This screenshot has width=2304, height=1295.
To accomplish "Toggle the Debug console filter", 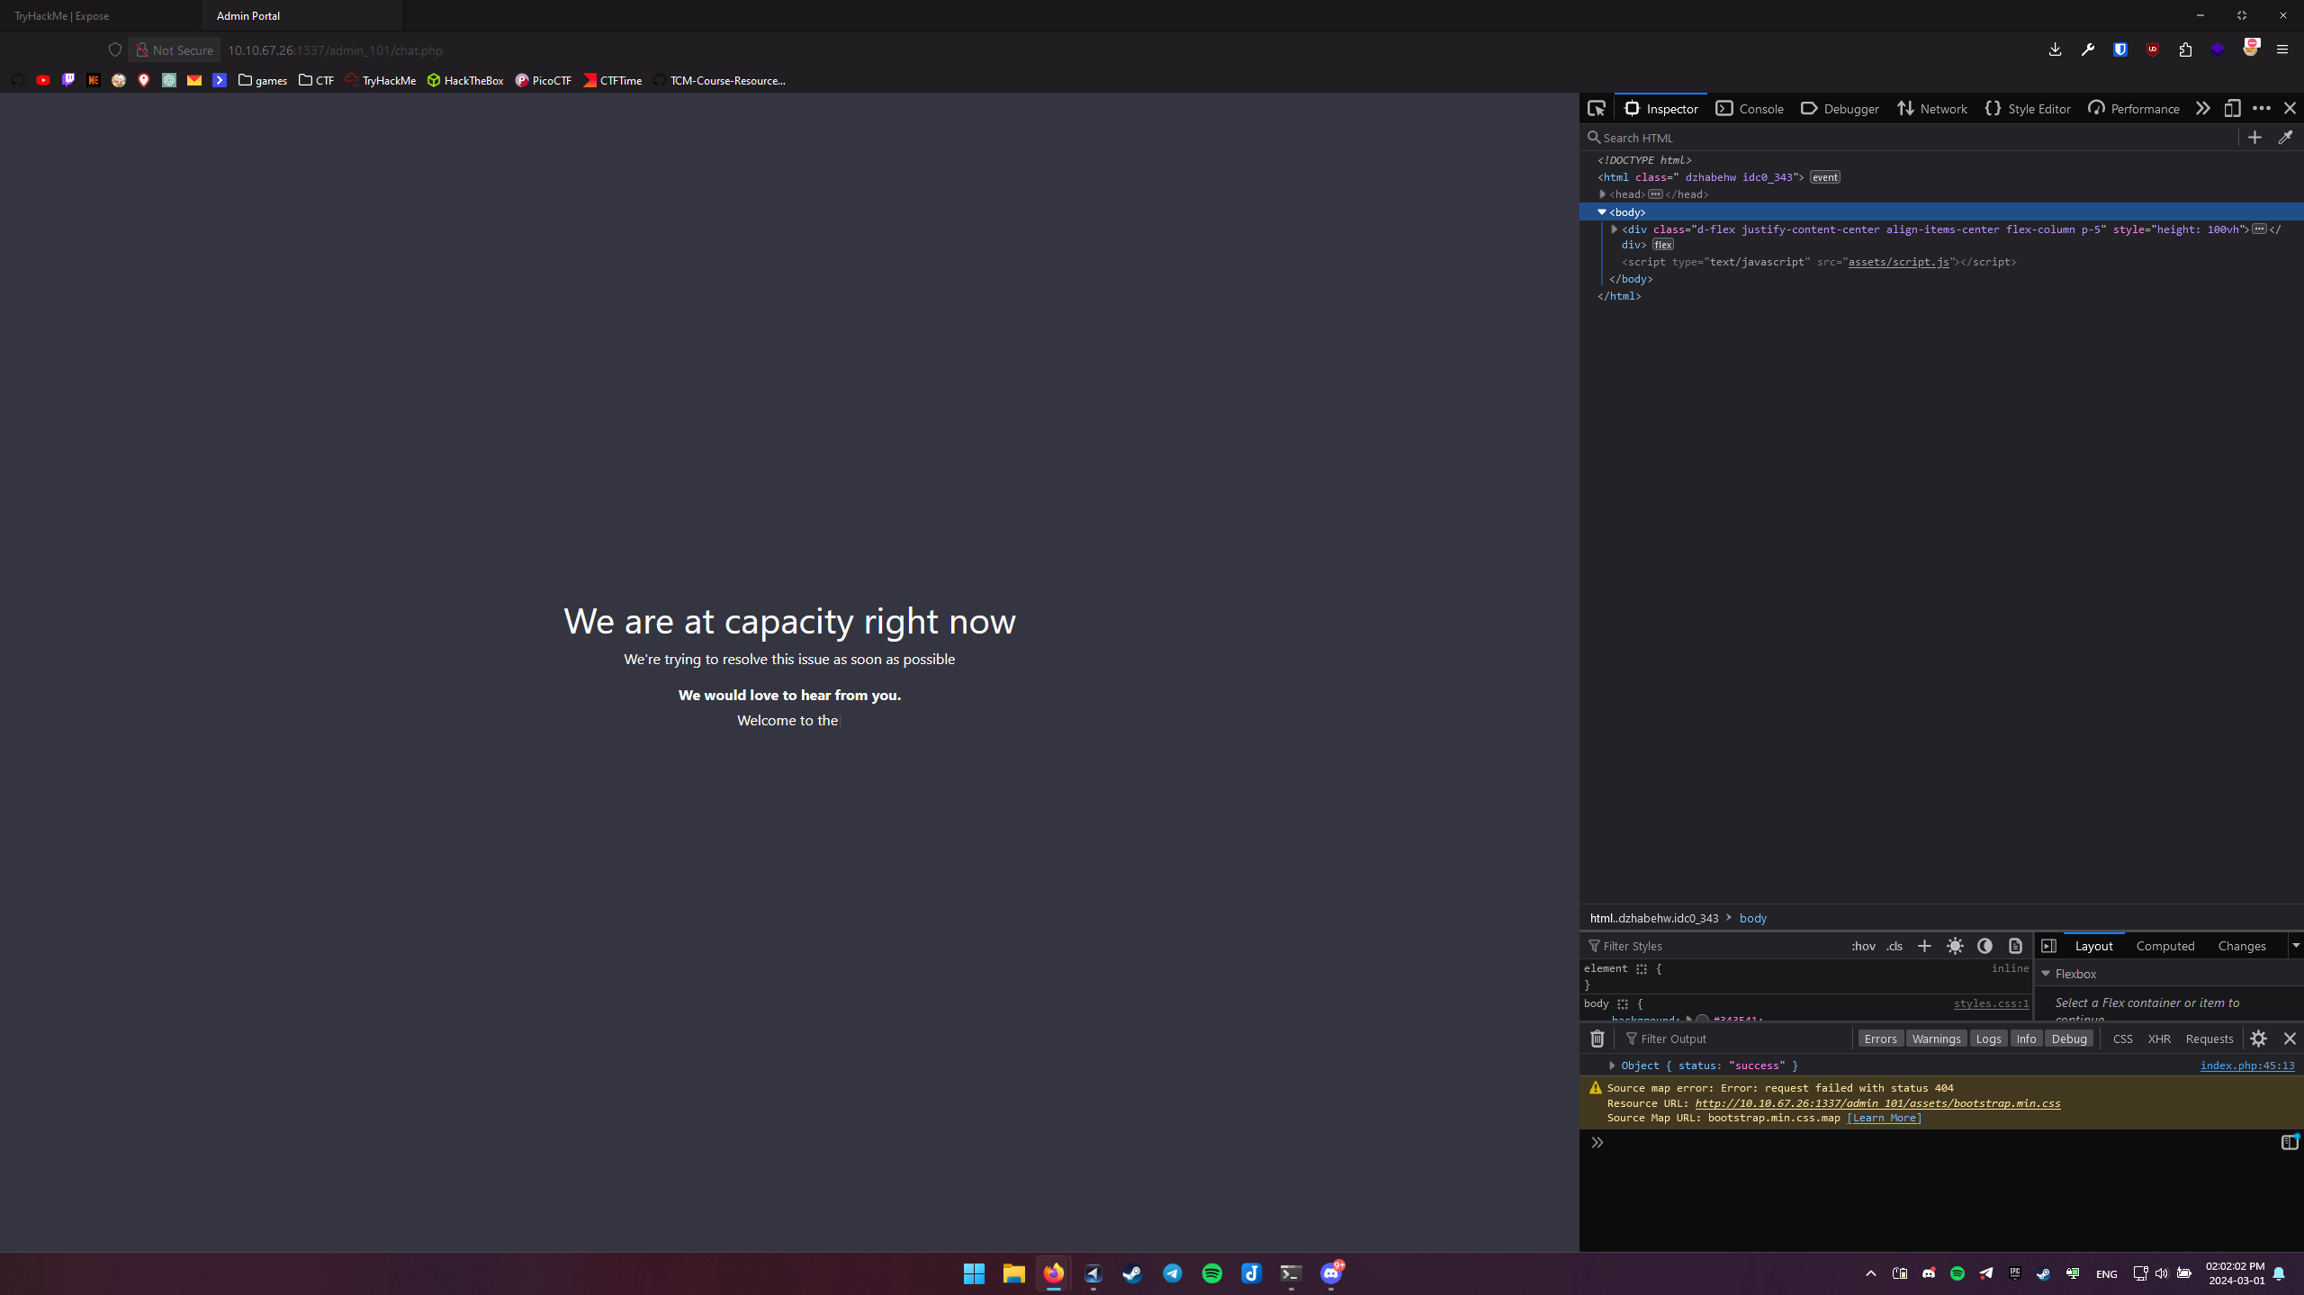I will (x=2069, y=1039).
